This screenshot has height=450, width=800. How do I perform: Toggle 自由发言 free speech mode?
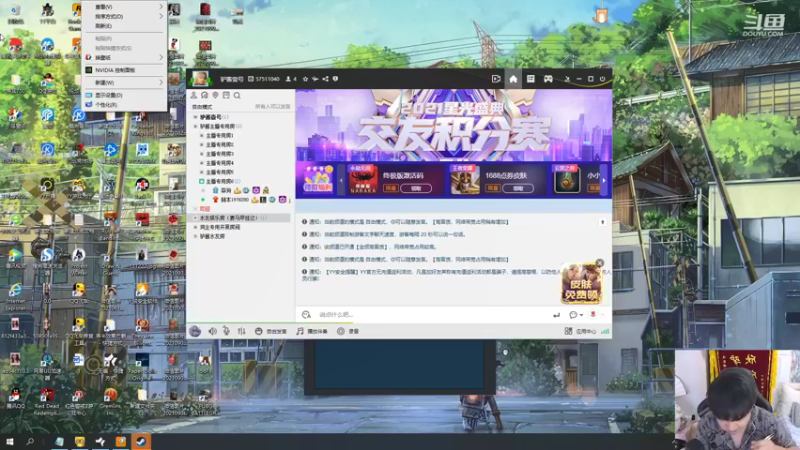pos(271,331)
